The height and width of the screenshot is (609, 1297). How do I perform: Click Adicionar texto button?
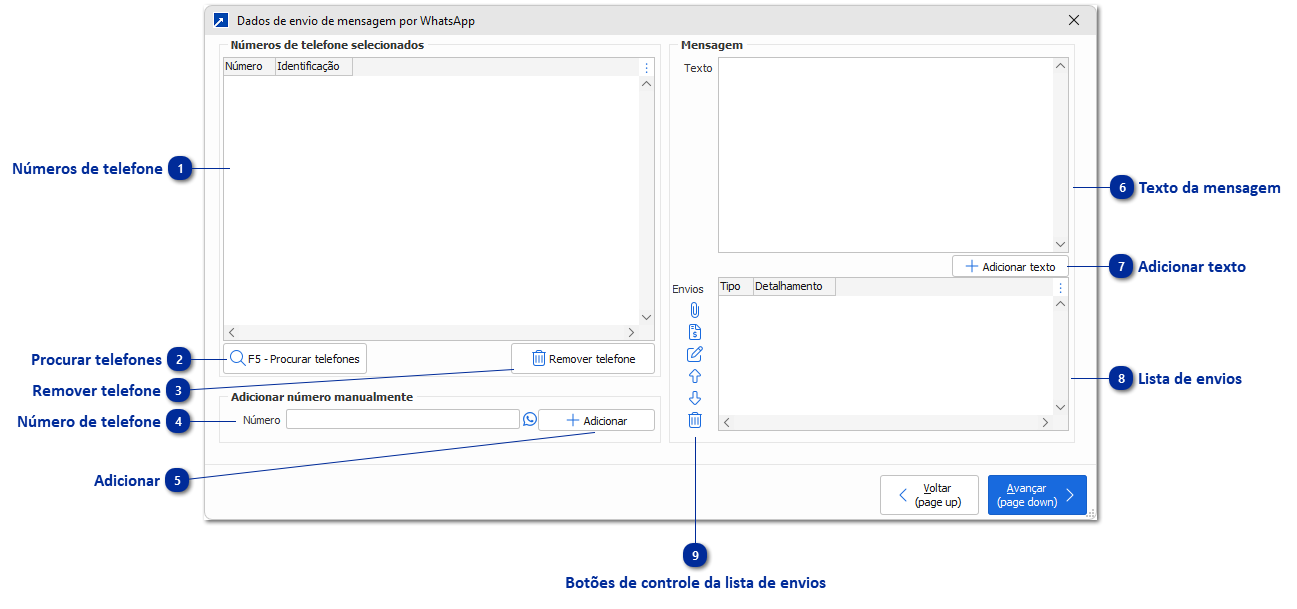click(x=1010, y=267)
